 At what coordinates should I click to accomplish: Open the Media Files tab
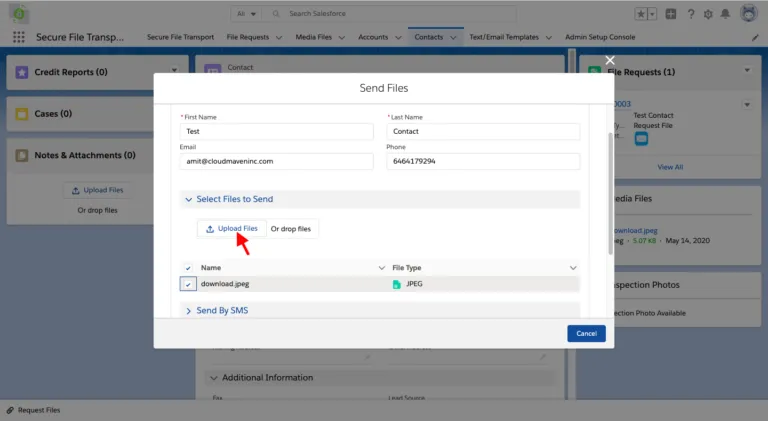click(313, 37)
